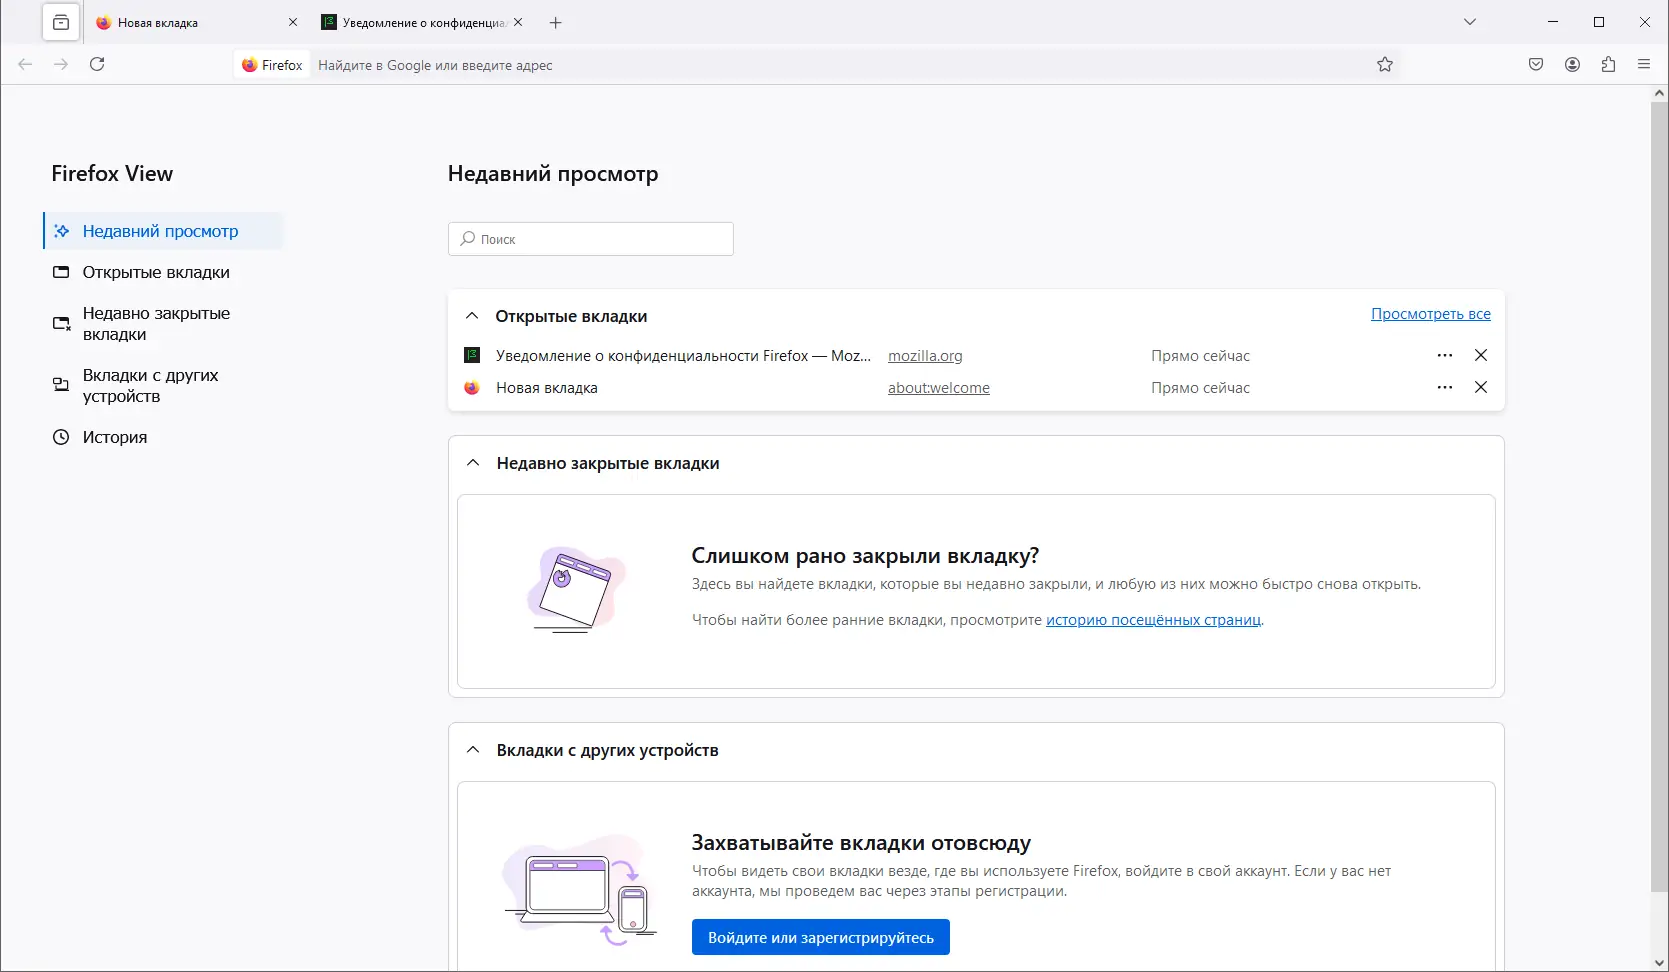
Task: Open the list all tabs dropdown arrow
Action: 1470,22
